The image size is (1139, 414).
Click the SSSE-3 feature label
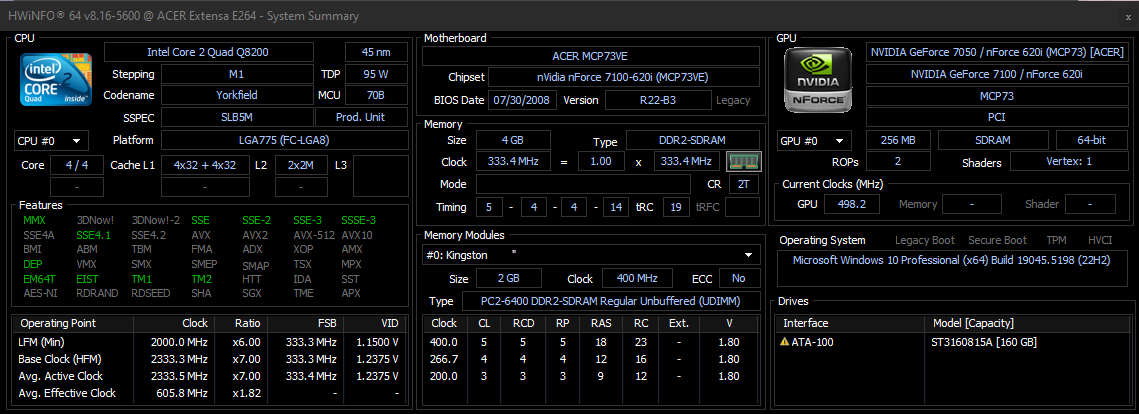[358, 220]
